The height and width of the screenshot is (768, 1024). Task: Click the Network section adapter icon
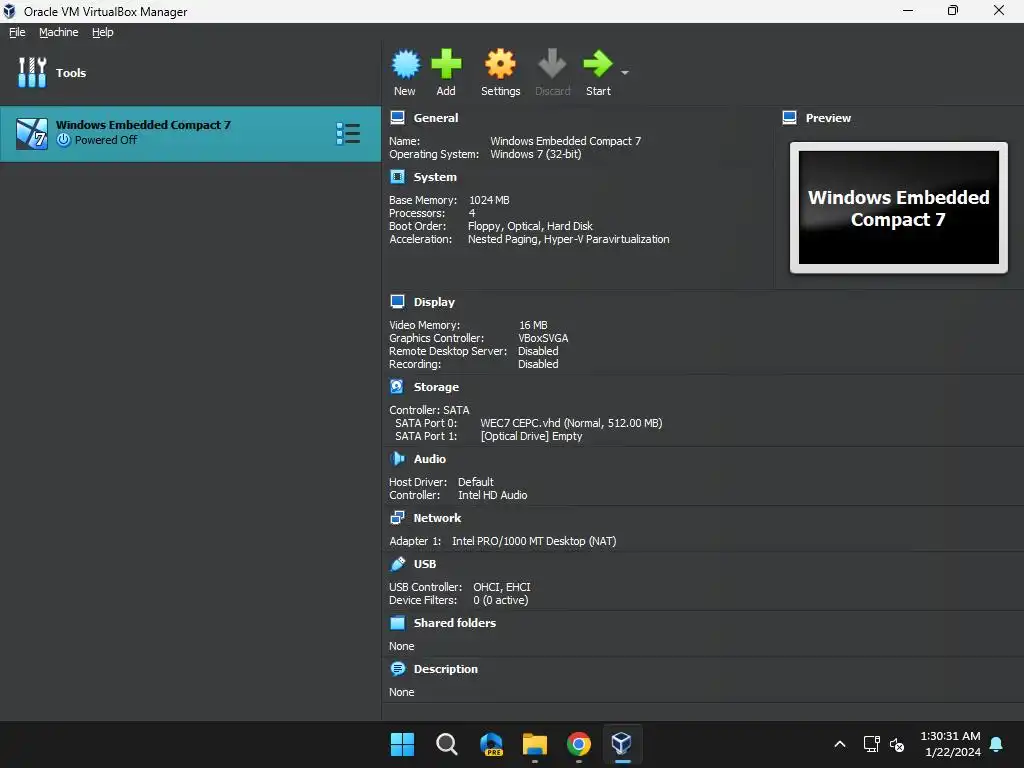[397, 517]
